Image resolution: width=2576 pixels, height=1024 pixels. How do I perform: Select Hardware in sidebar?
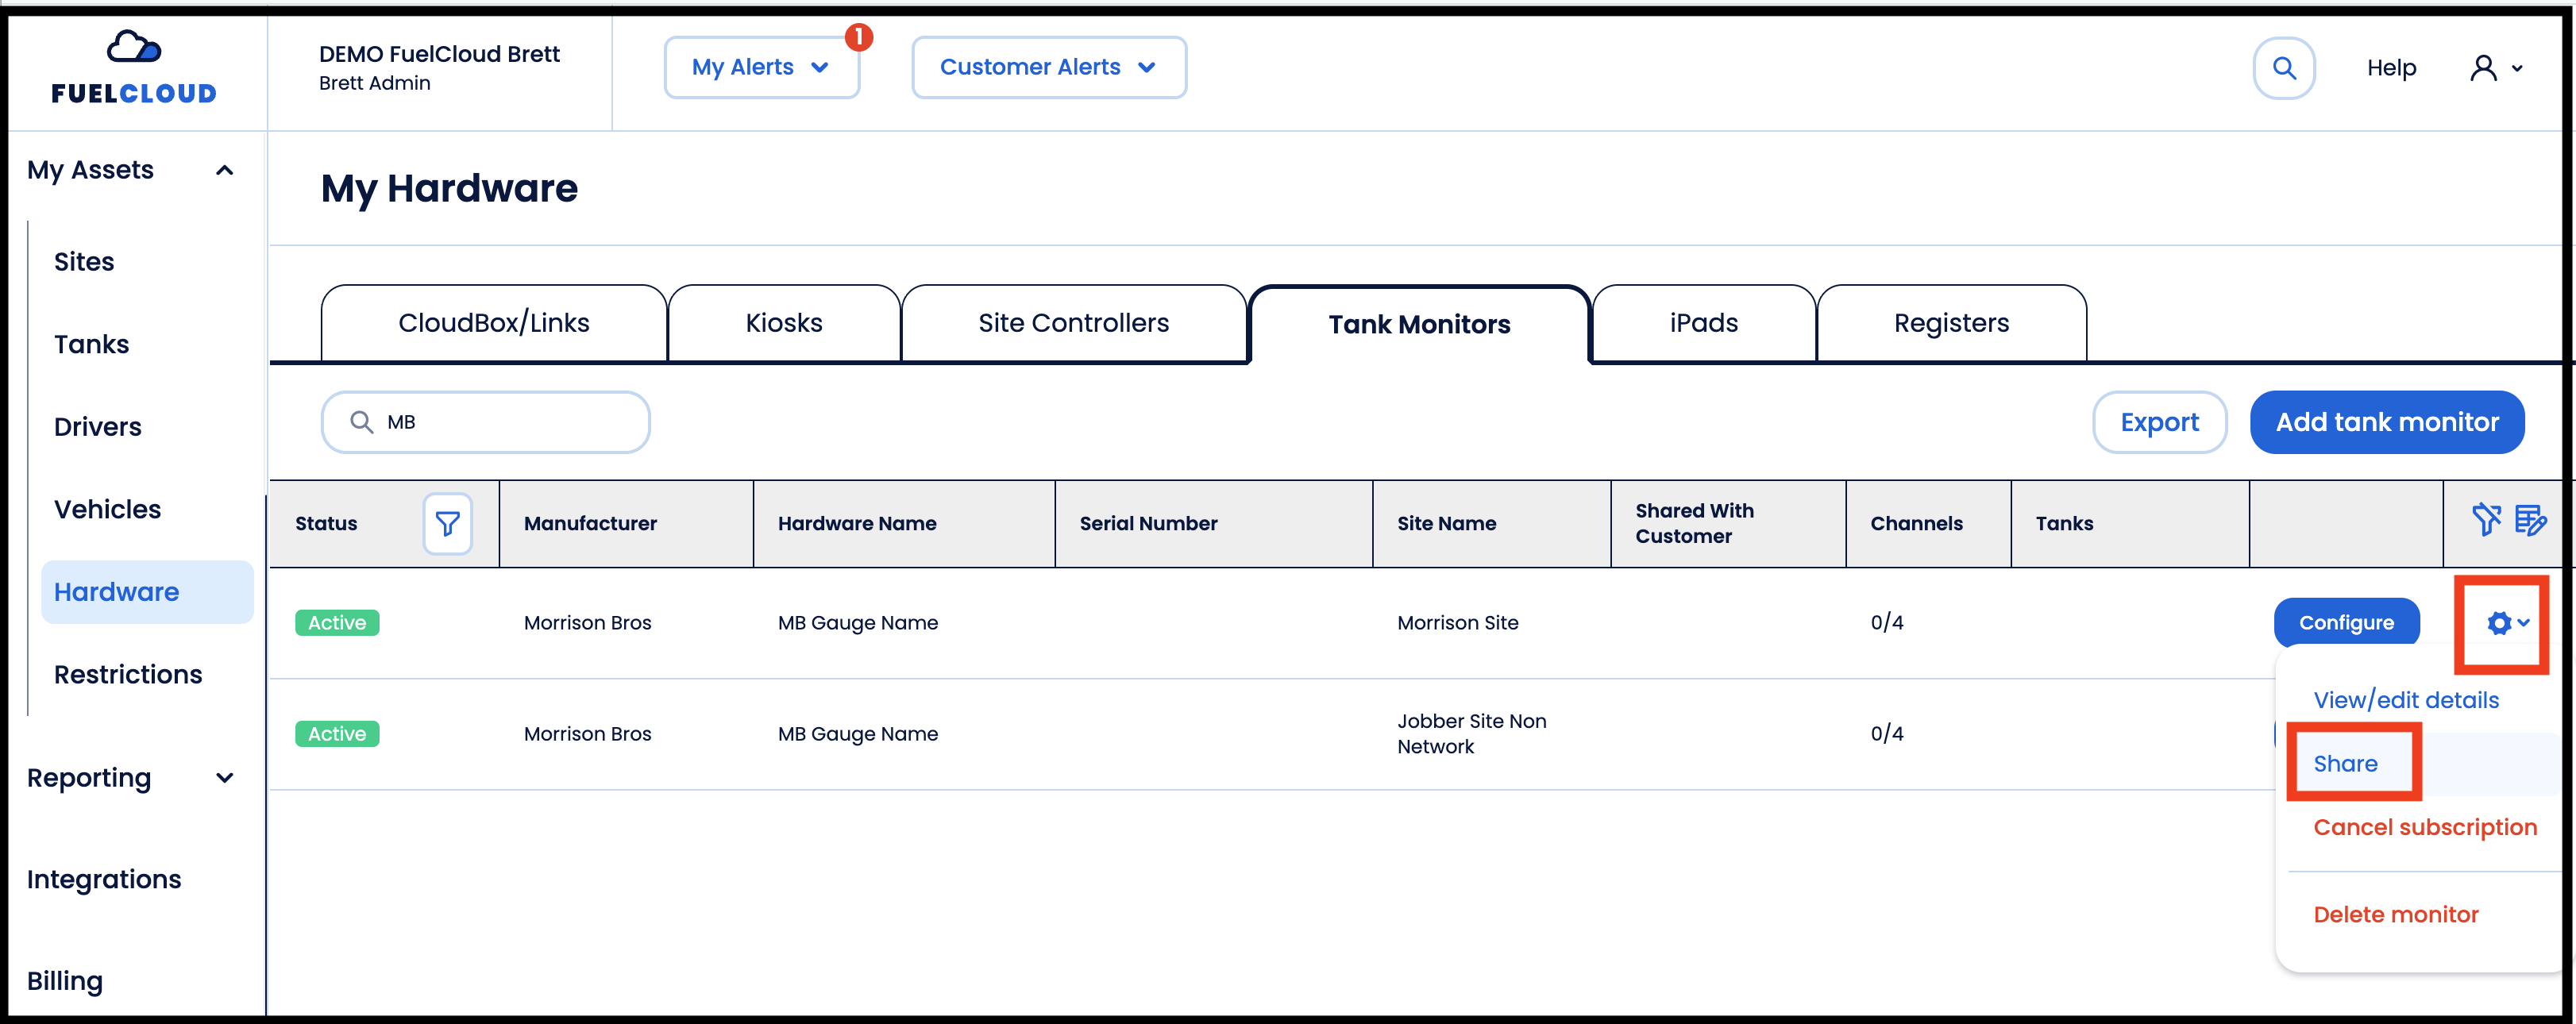click(x=147, y=592)
